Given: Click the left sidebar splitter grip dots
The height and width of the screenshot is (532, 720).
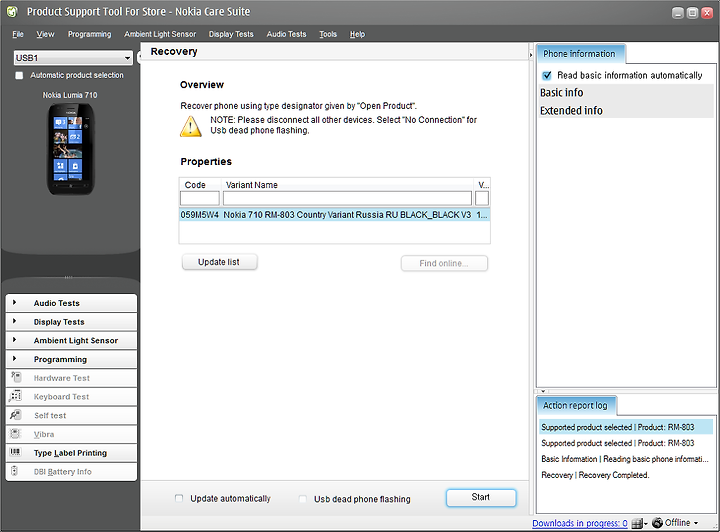Looking at the screenshot, I should pos(68,277).
